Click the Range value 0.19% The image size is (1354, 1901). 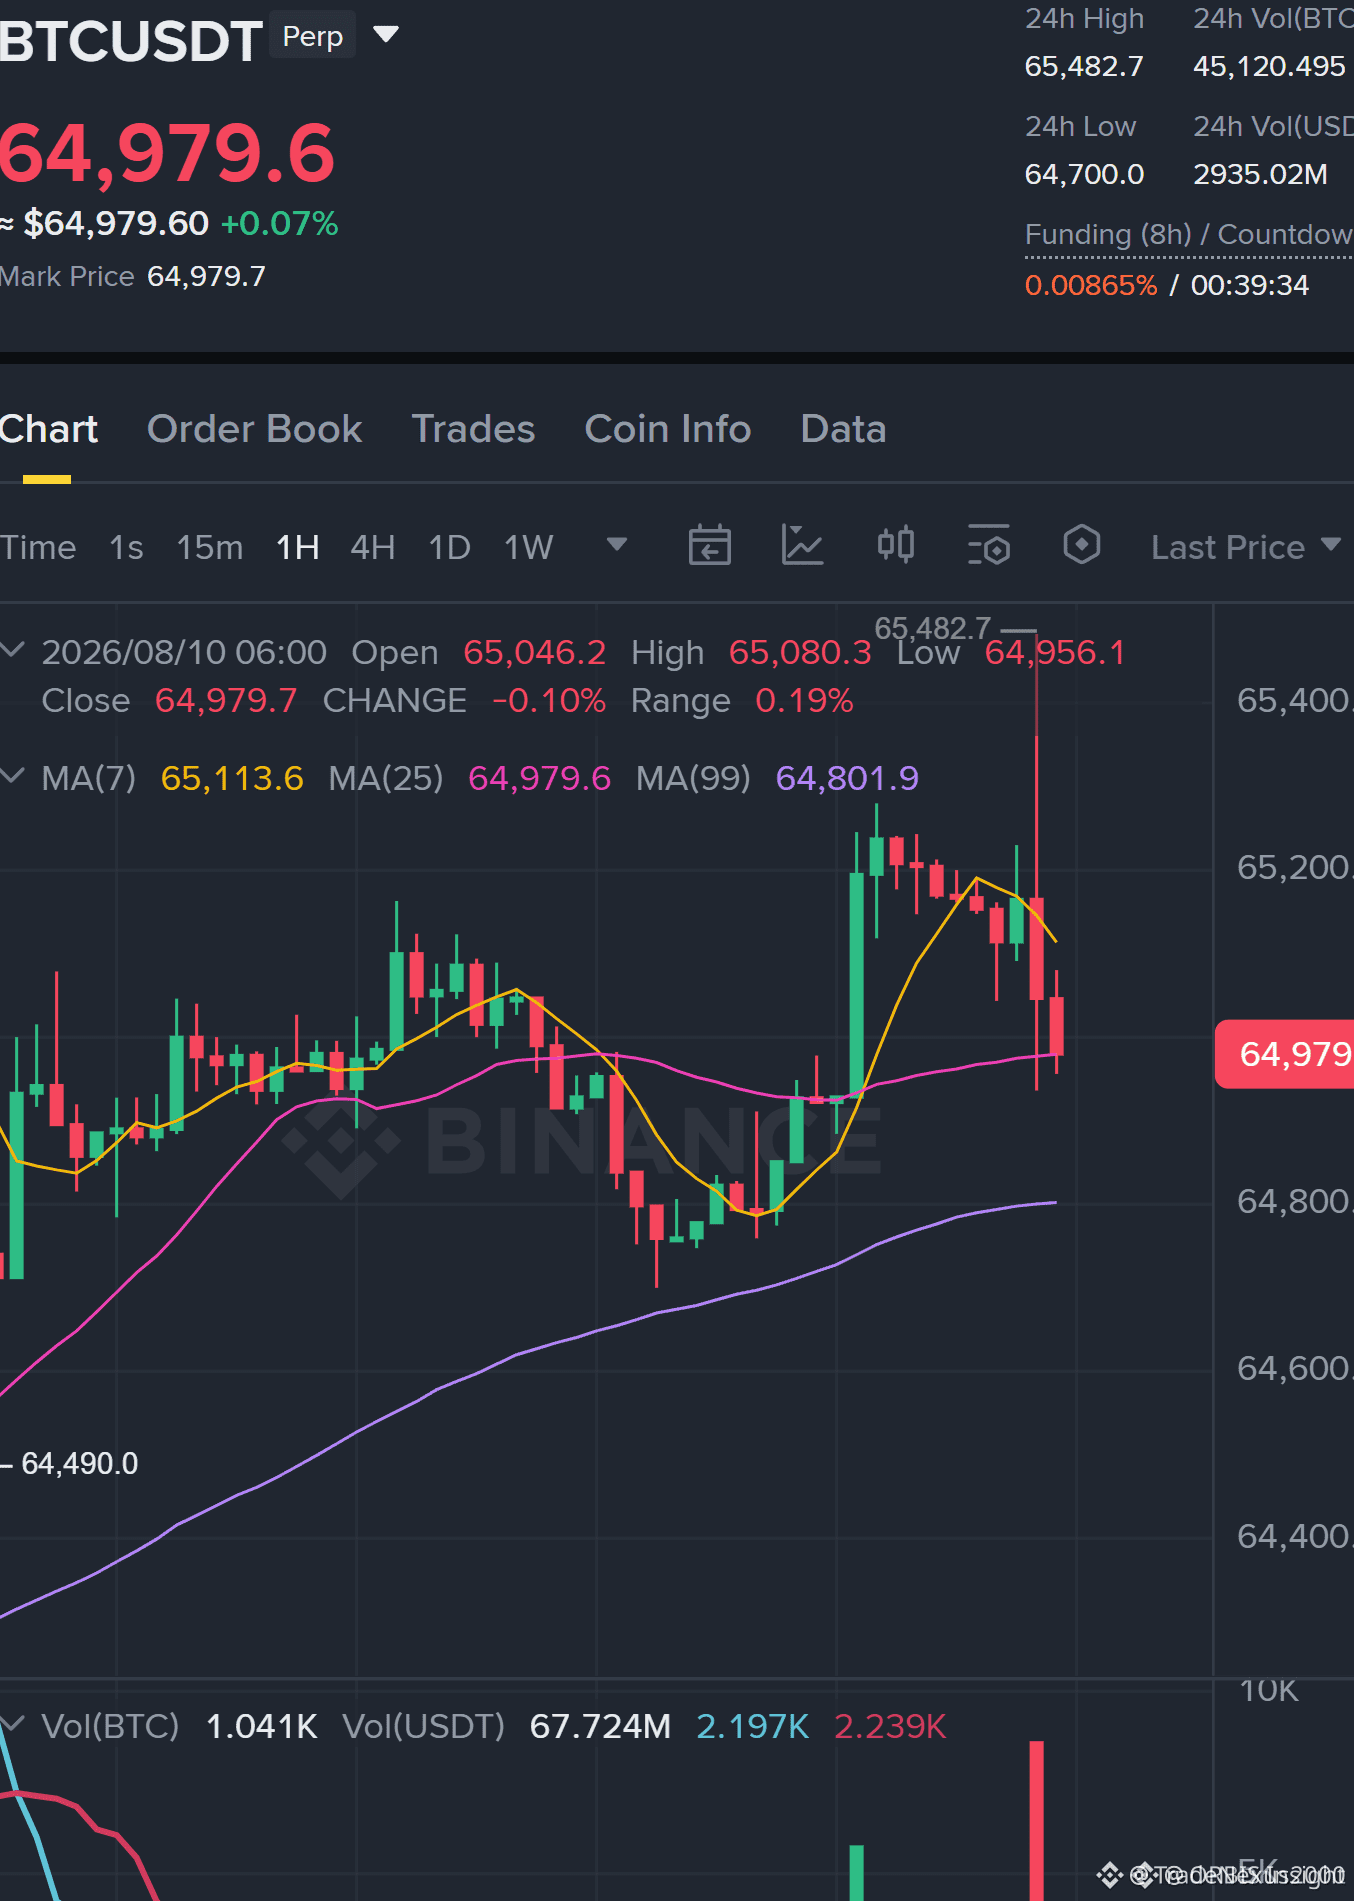[x=804, y=700]
